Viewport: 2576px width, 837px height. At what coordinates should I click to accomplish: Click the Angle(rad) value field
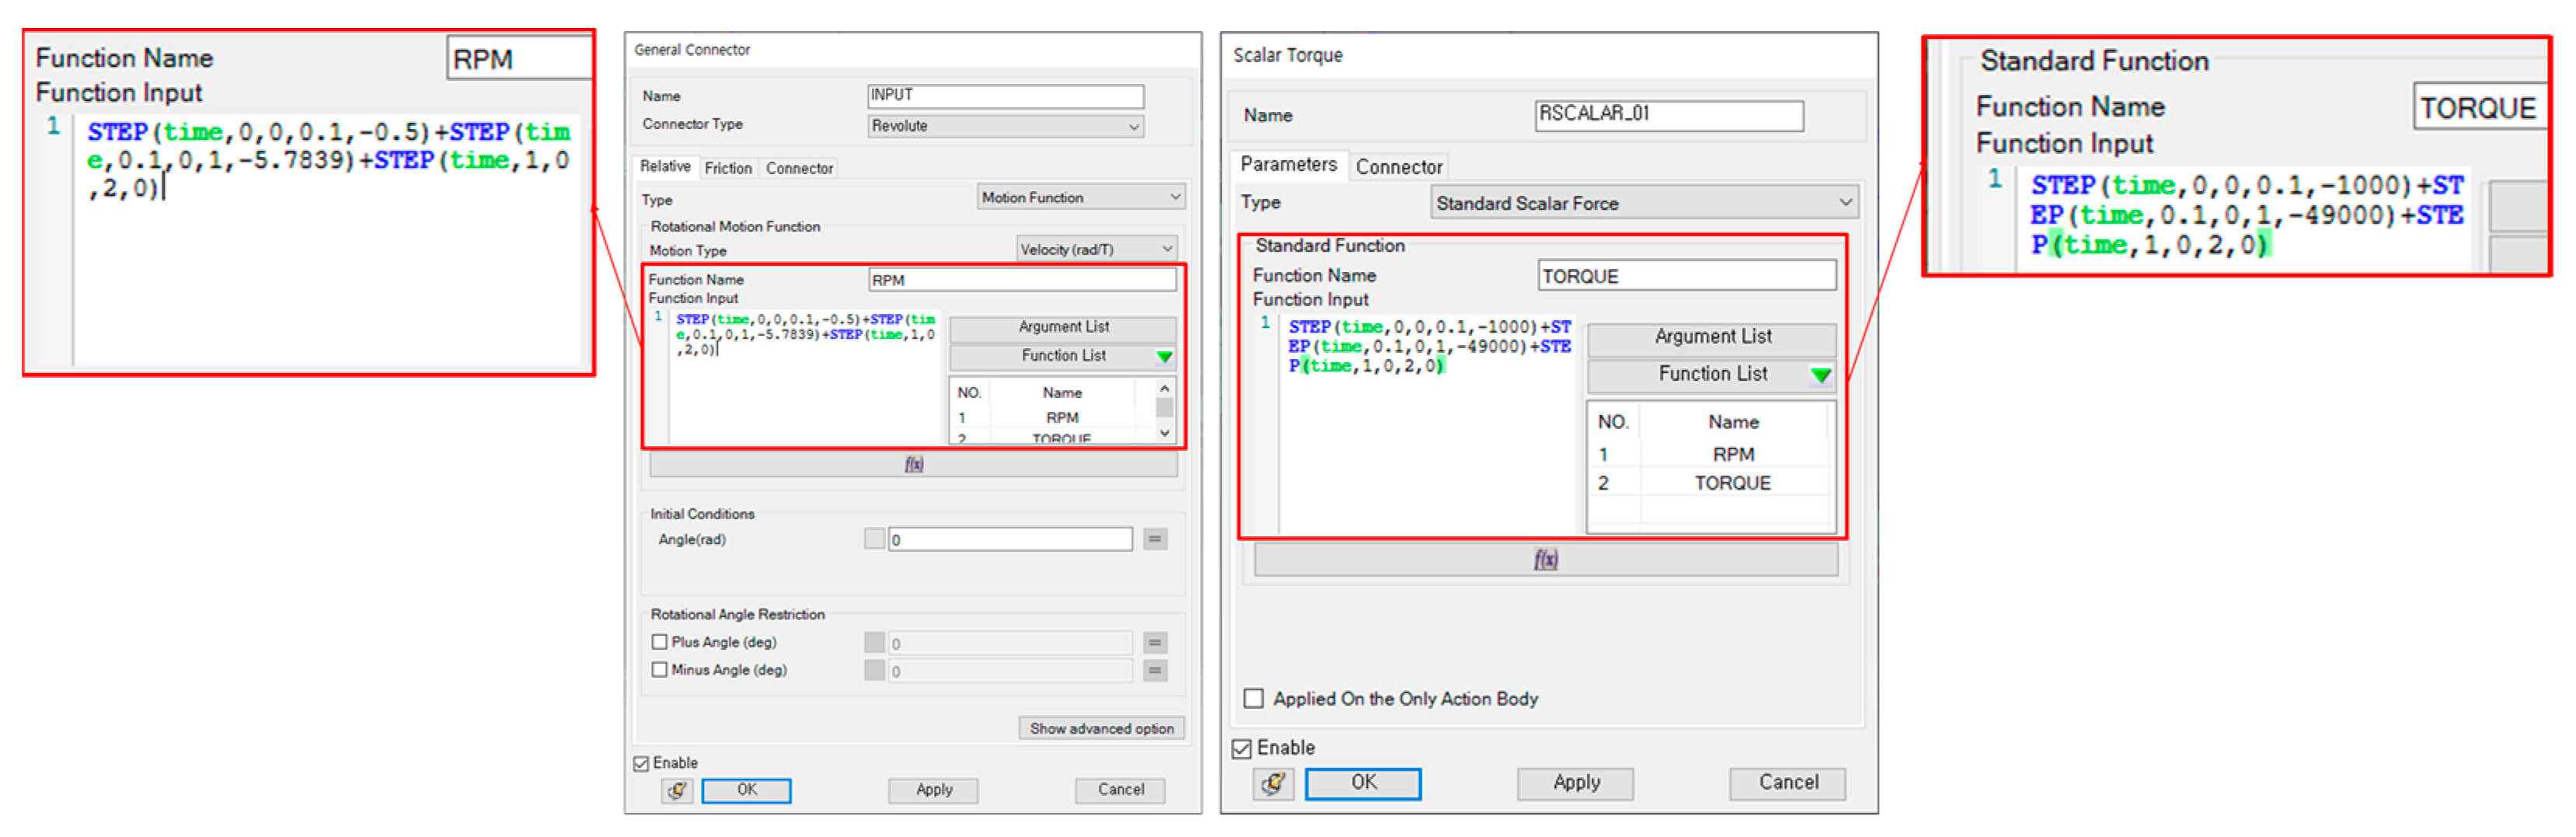(1010, 541)
